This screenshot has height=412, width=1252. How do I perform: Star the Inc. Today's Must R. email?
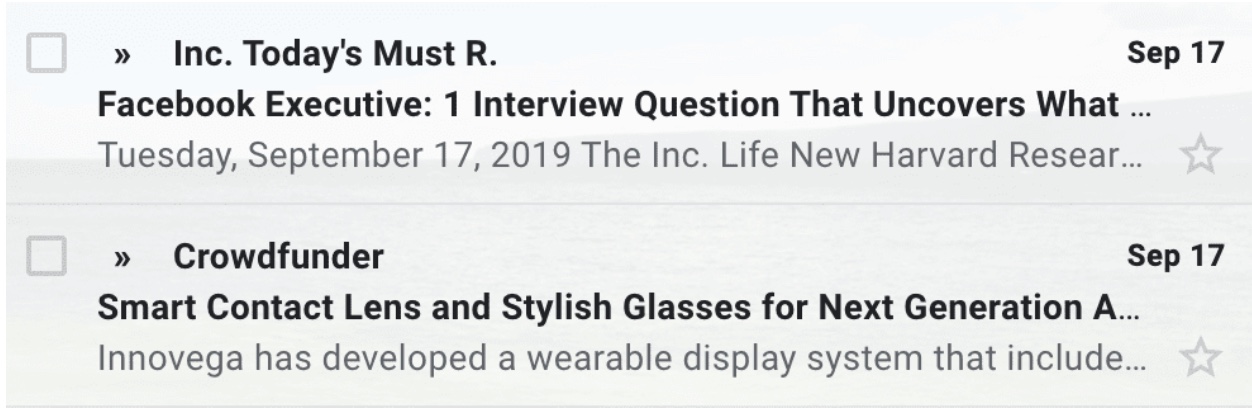(1200, 156)
